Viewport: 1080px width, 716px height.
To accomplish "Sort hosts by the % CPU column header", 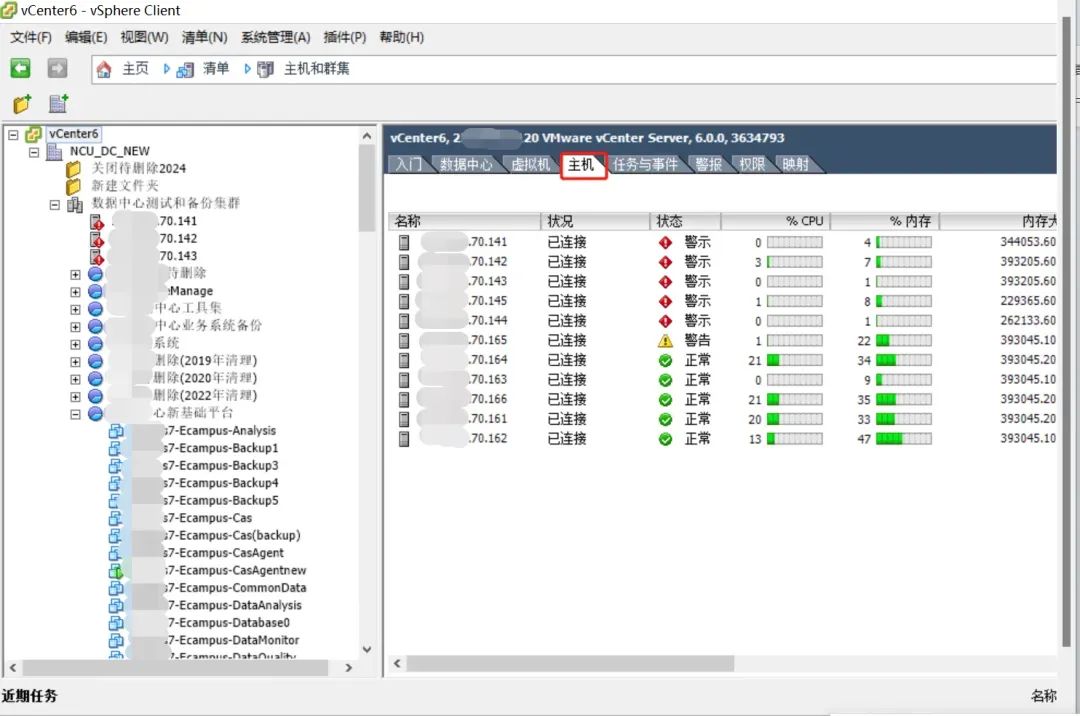I will [x=776, y=221].
